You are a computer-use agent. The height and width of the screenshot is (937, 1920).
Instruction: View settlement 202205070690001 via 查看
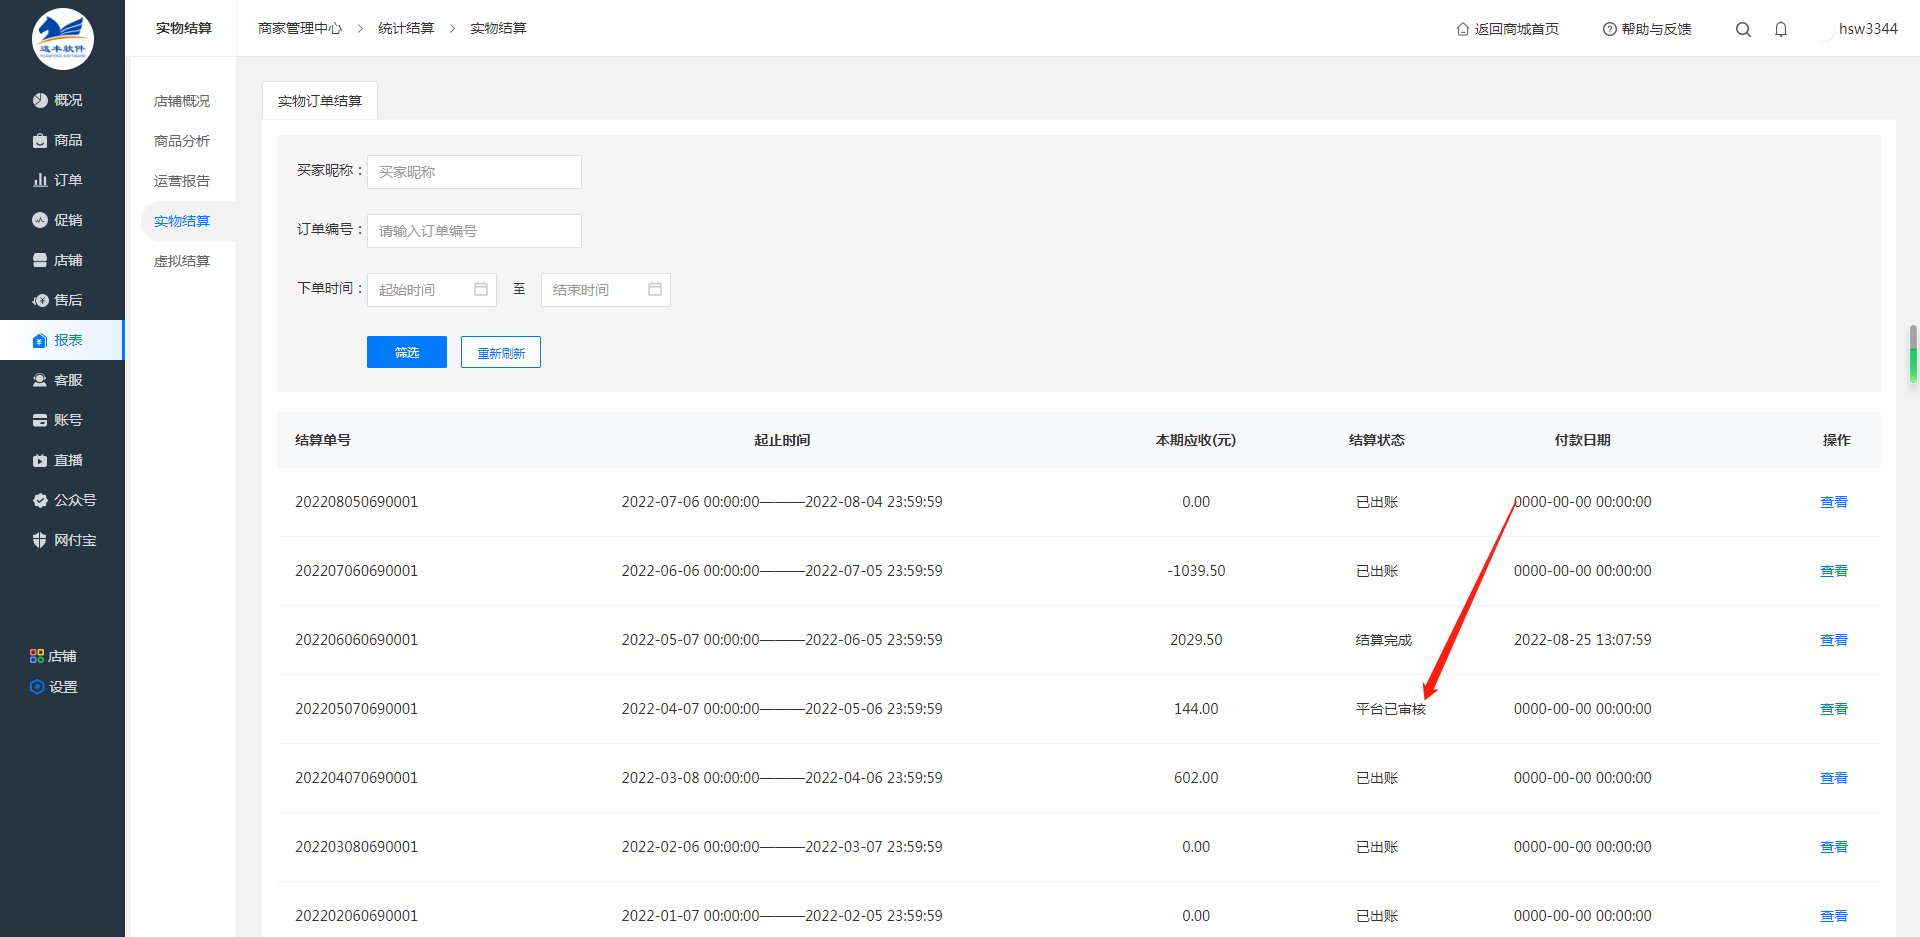pyautogui.click(x=1834, y=709)
